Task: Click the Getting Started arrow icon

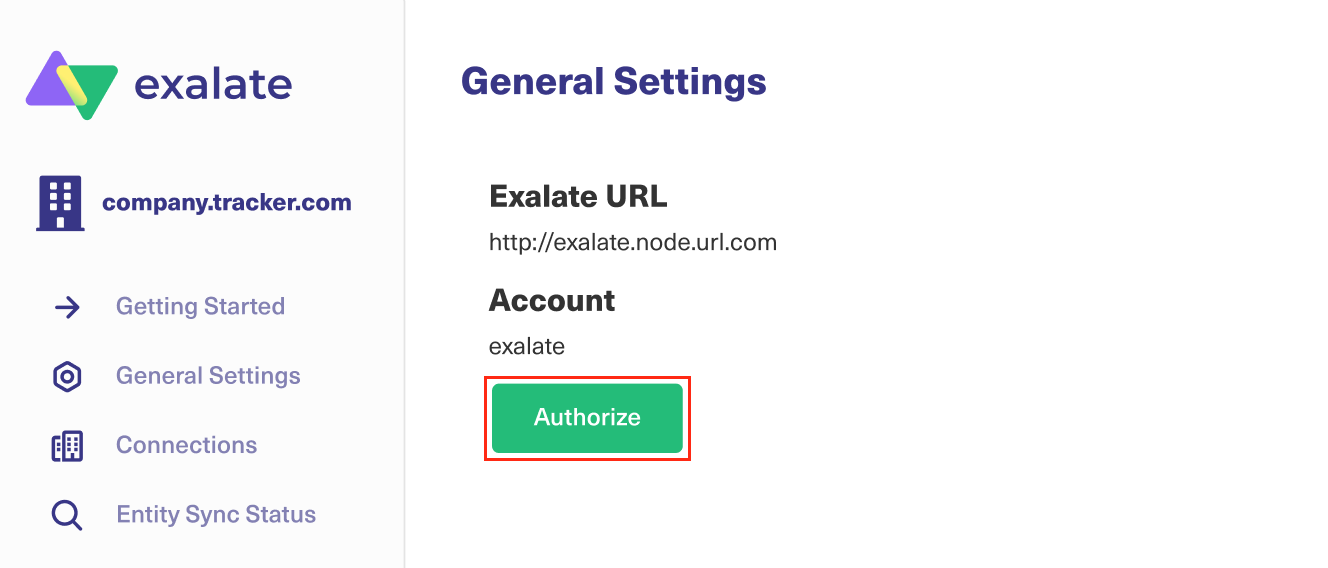Action: [x=67, y=307]
